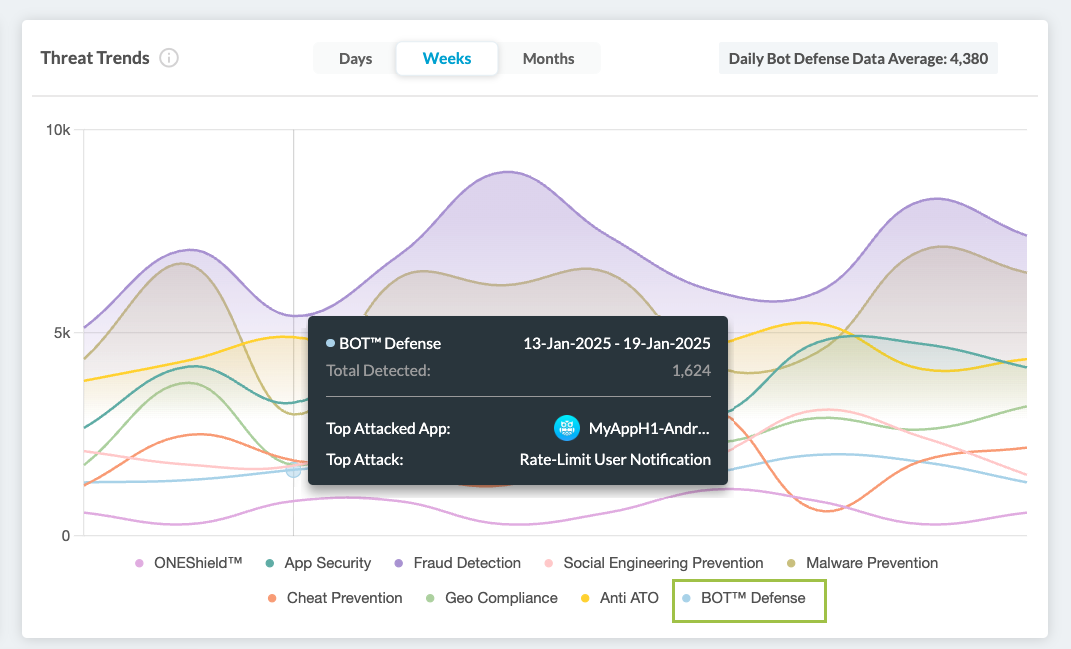Select the currently active Weeks tab
The image size is (1071, 649).
(446, 58)
